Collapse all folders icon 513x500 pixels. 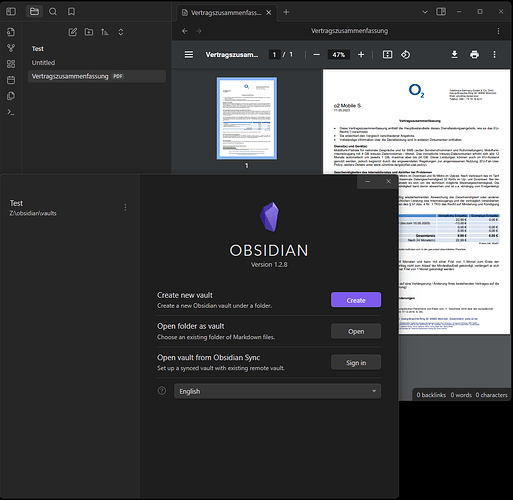coord(121,32)
